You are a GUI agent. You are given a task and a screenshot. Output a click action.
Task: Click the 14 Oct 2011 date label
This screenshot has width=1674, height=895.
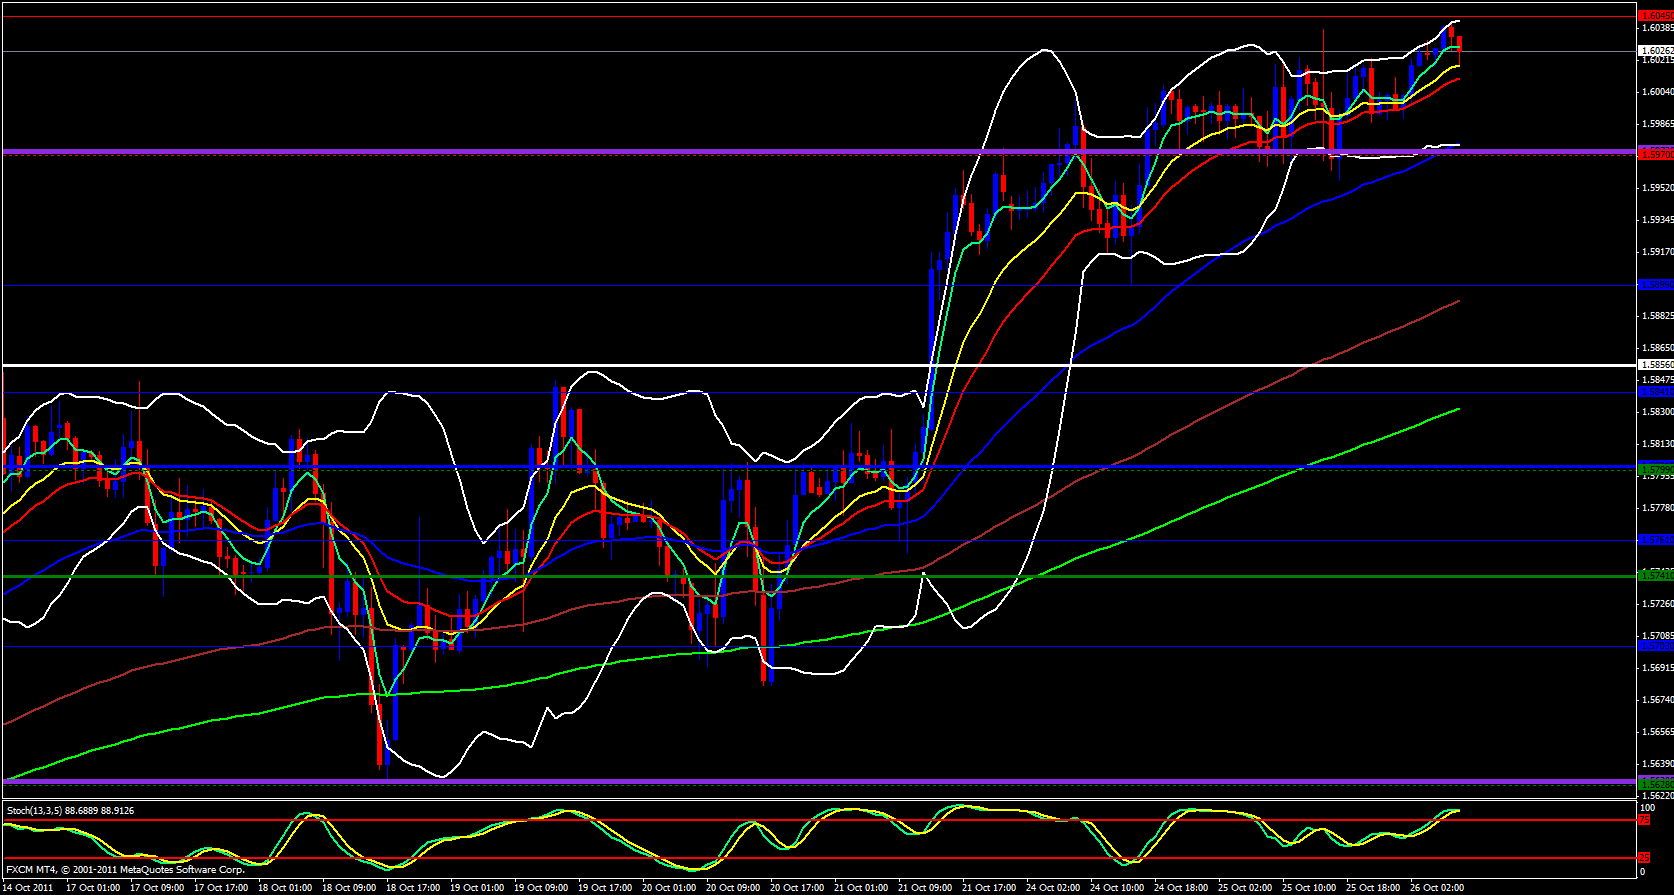[29, 887]
